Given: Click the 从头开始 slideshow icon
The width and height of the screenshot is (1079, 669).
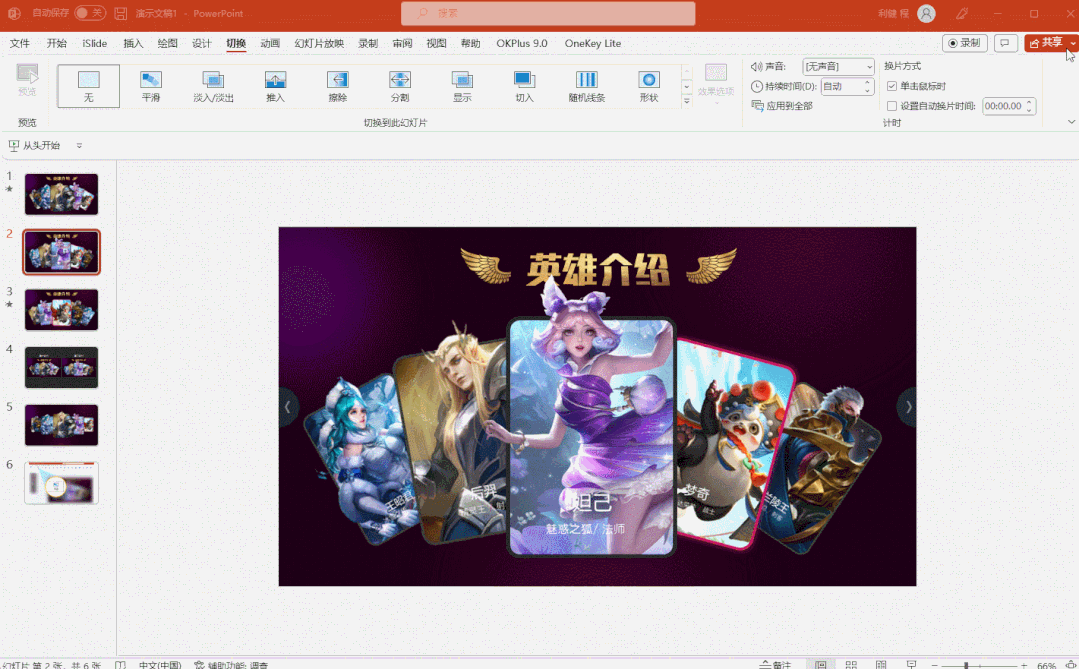Looking at the screenshot, I should (14, 145).
